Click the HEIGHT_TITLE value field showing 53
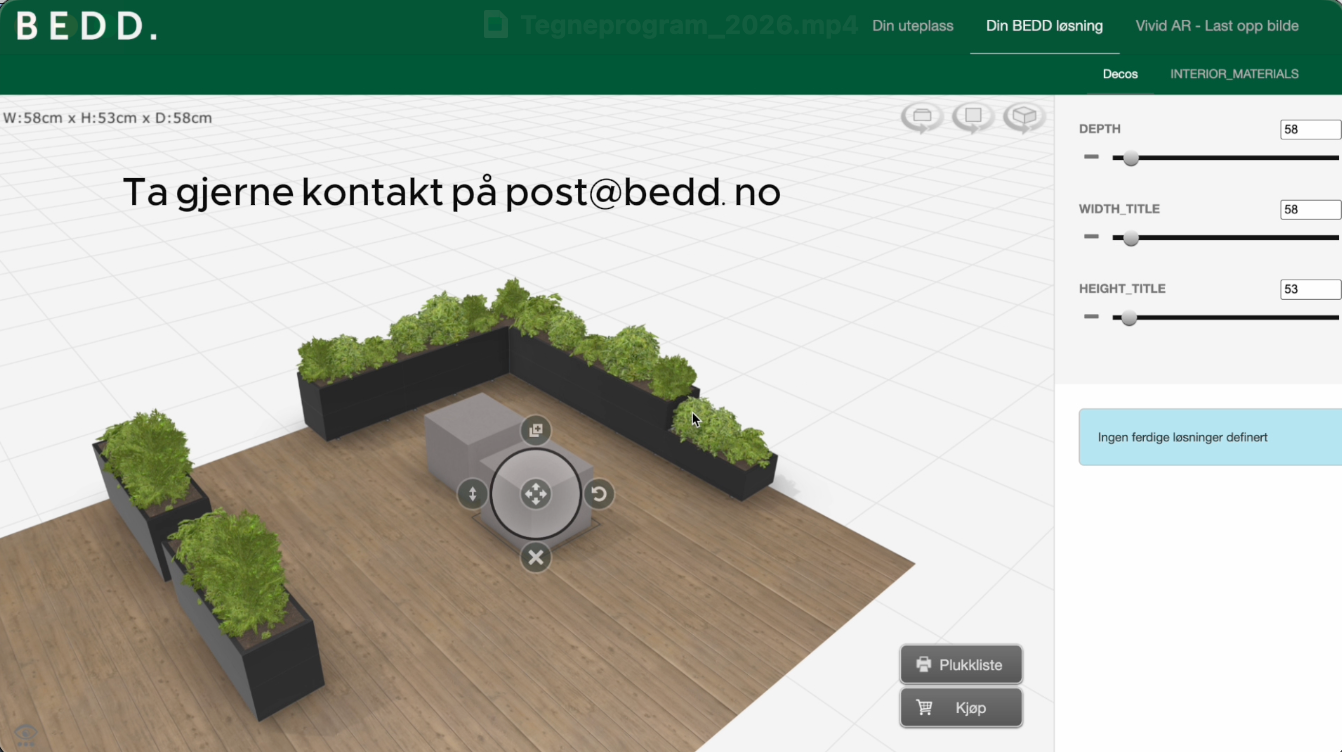 [x=1310, y=289]
